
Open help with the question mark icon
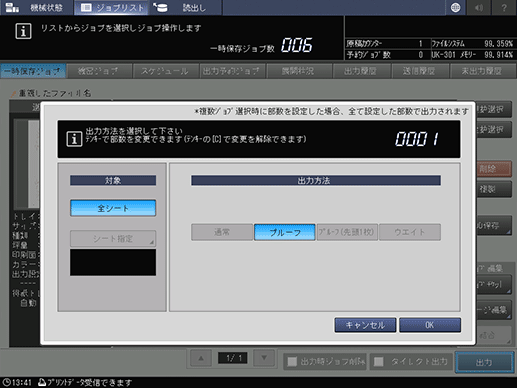tap(504, 7)
